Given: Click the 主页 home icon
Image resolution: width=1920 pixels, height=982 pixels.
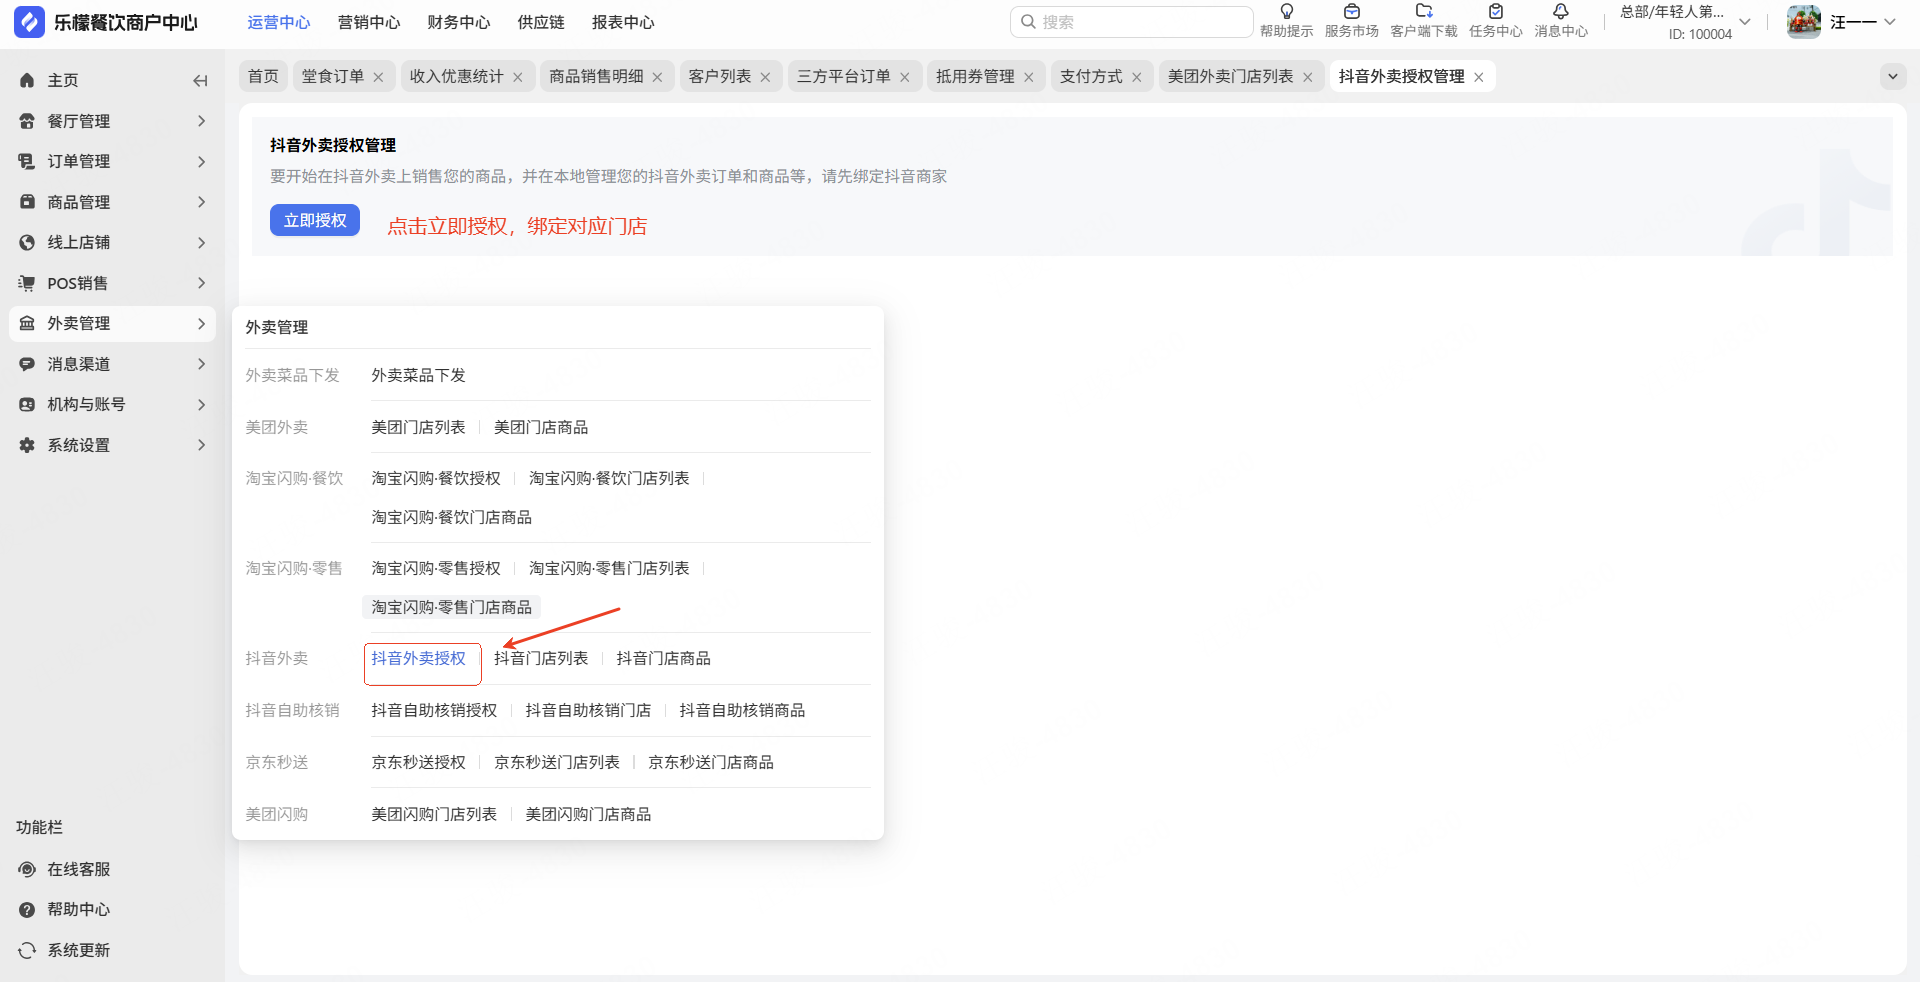Looking at the screenshot, I should 27,81.
